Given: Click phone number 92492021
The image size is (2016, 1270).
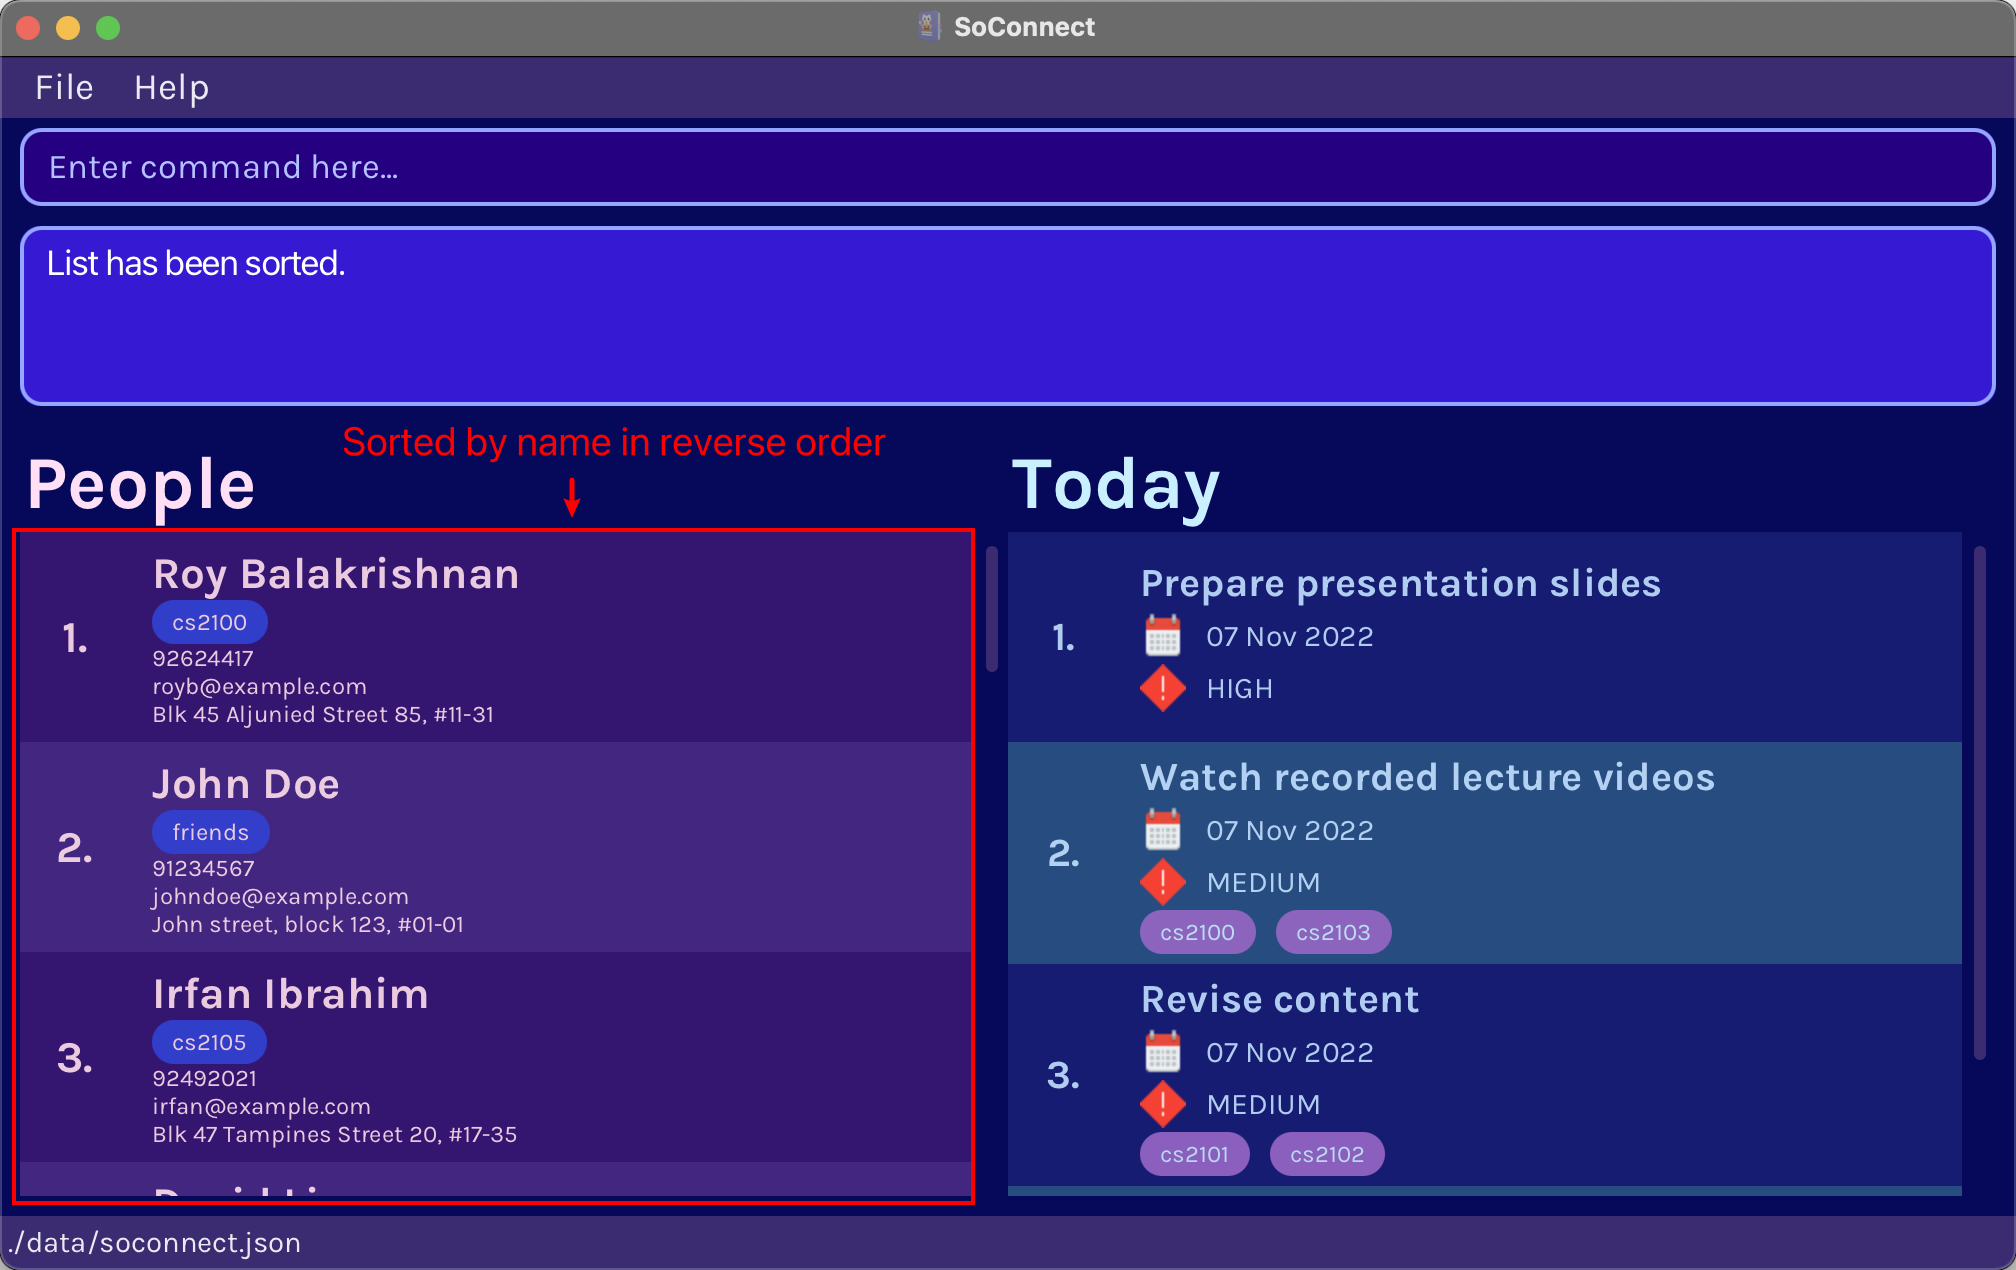Looking at the screenshot, I should pyautogui.click(x=204, y=1078).
